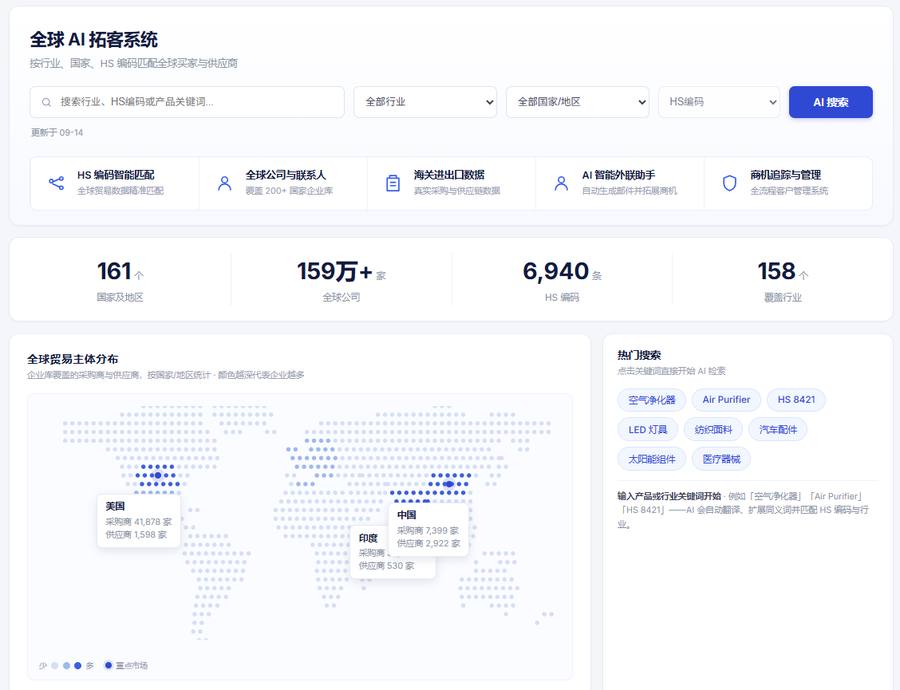Click the 重点市场 legend marker
The width and height of the screenshot is (900, 690).
tap(108, 665)
